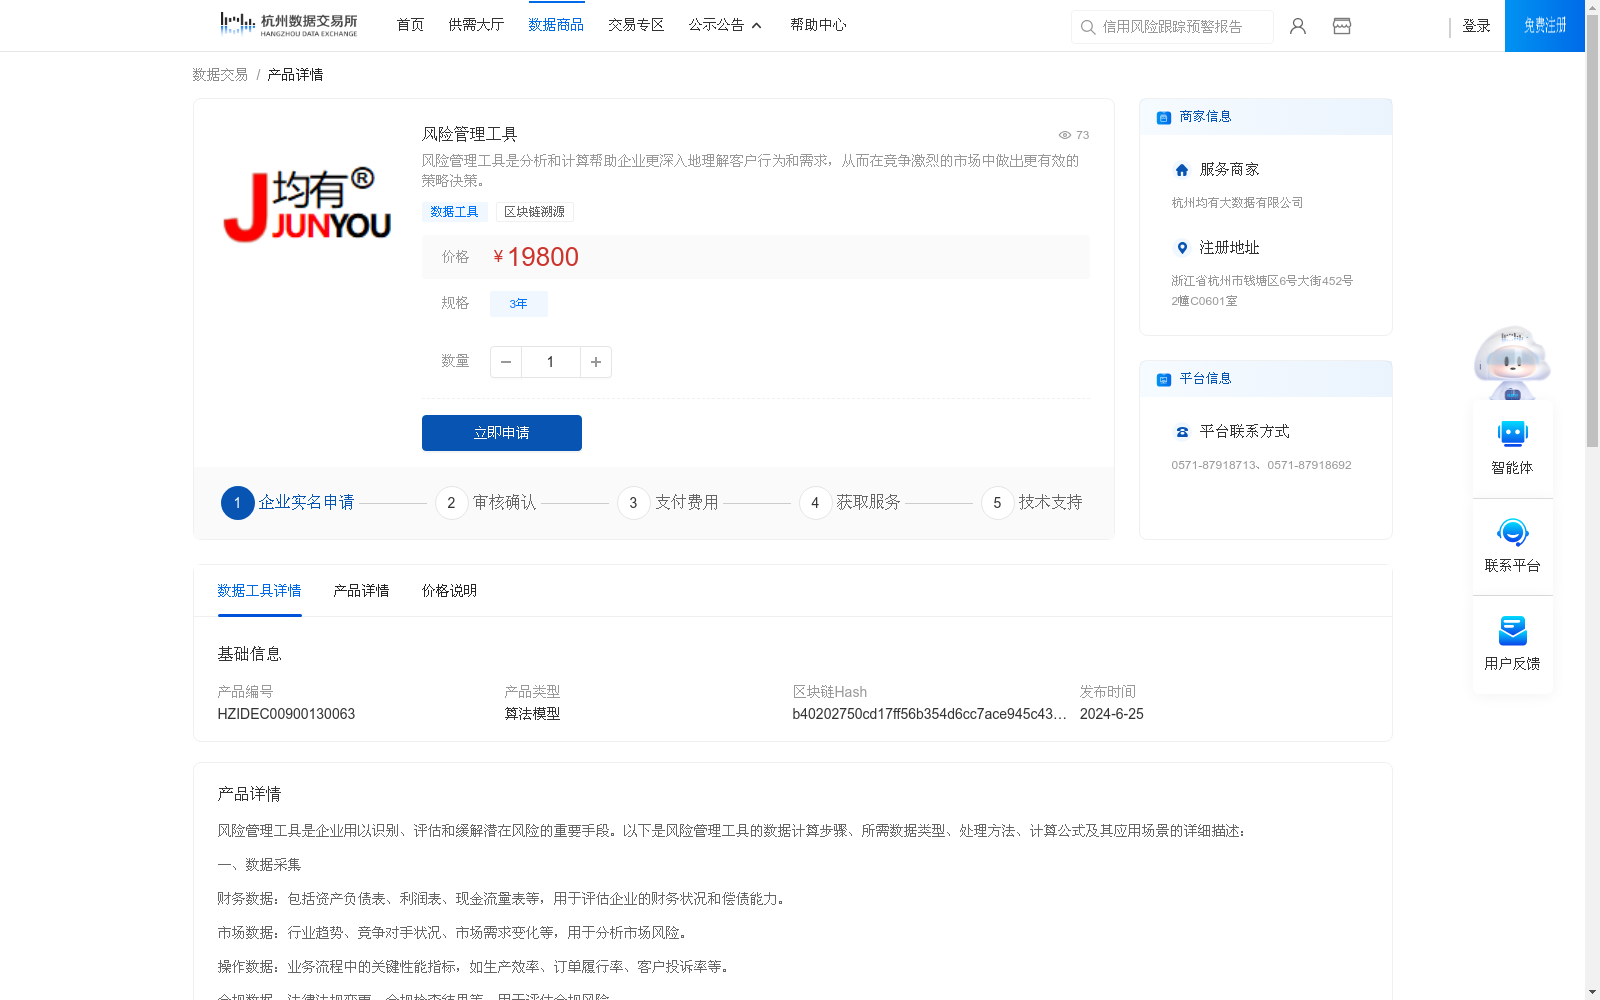Viewport: 1600px width, 1000px height.
Task: Open the user account icon
Action: point(1298,26)
